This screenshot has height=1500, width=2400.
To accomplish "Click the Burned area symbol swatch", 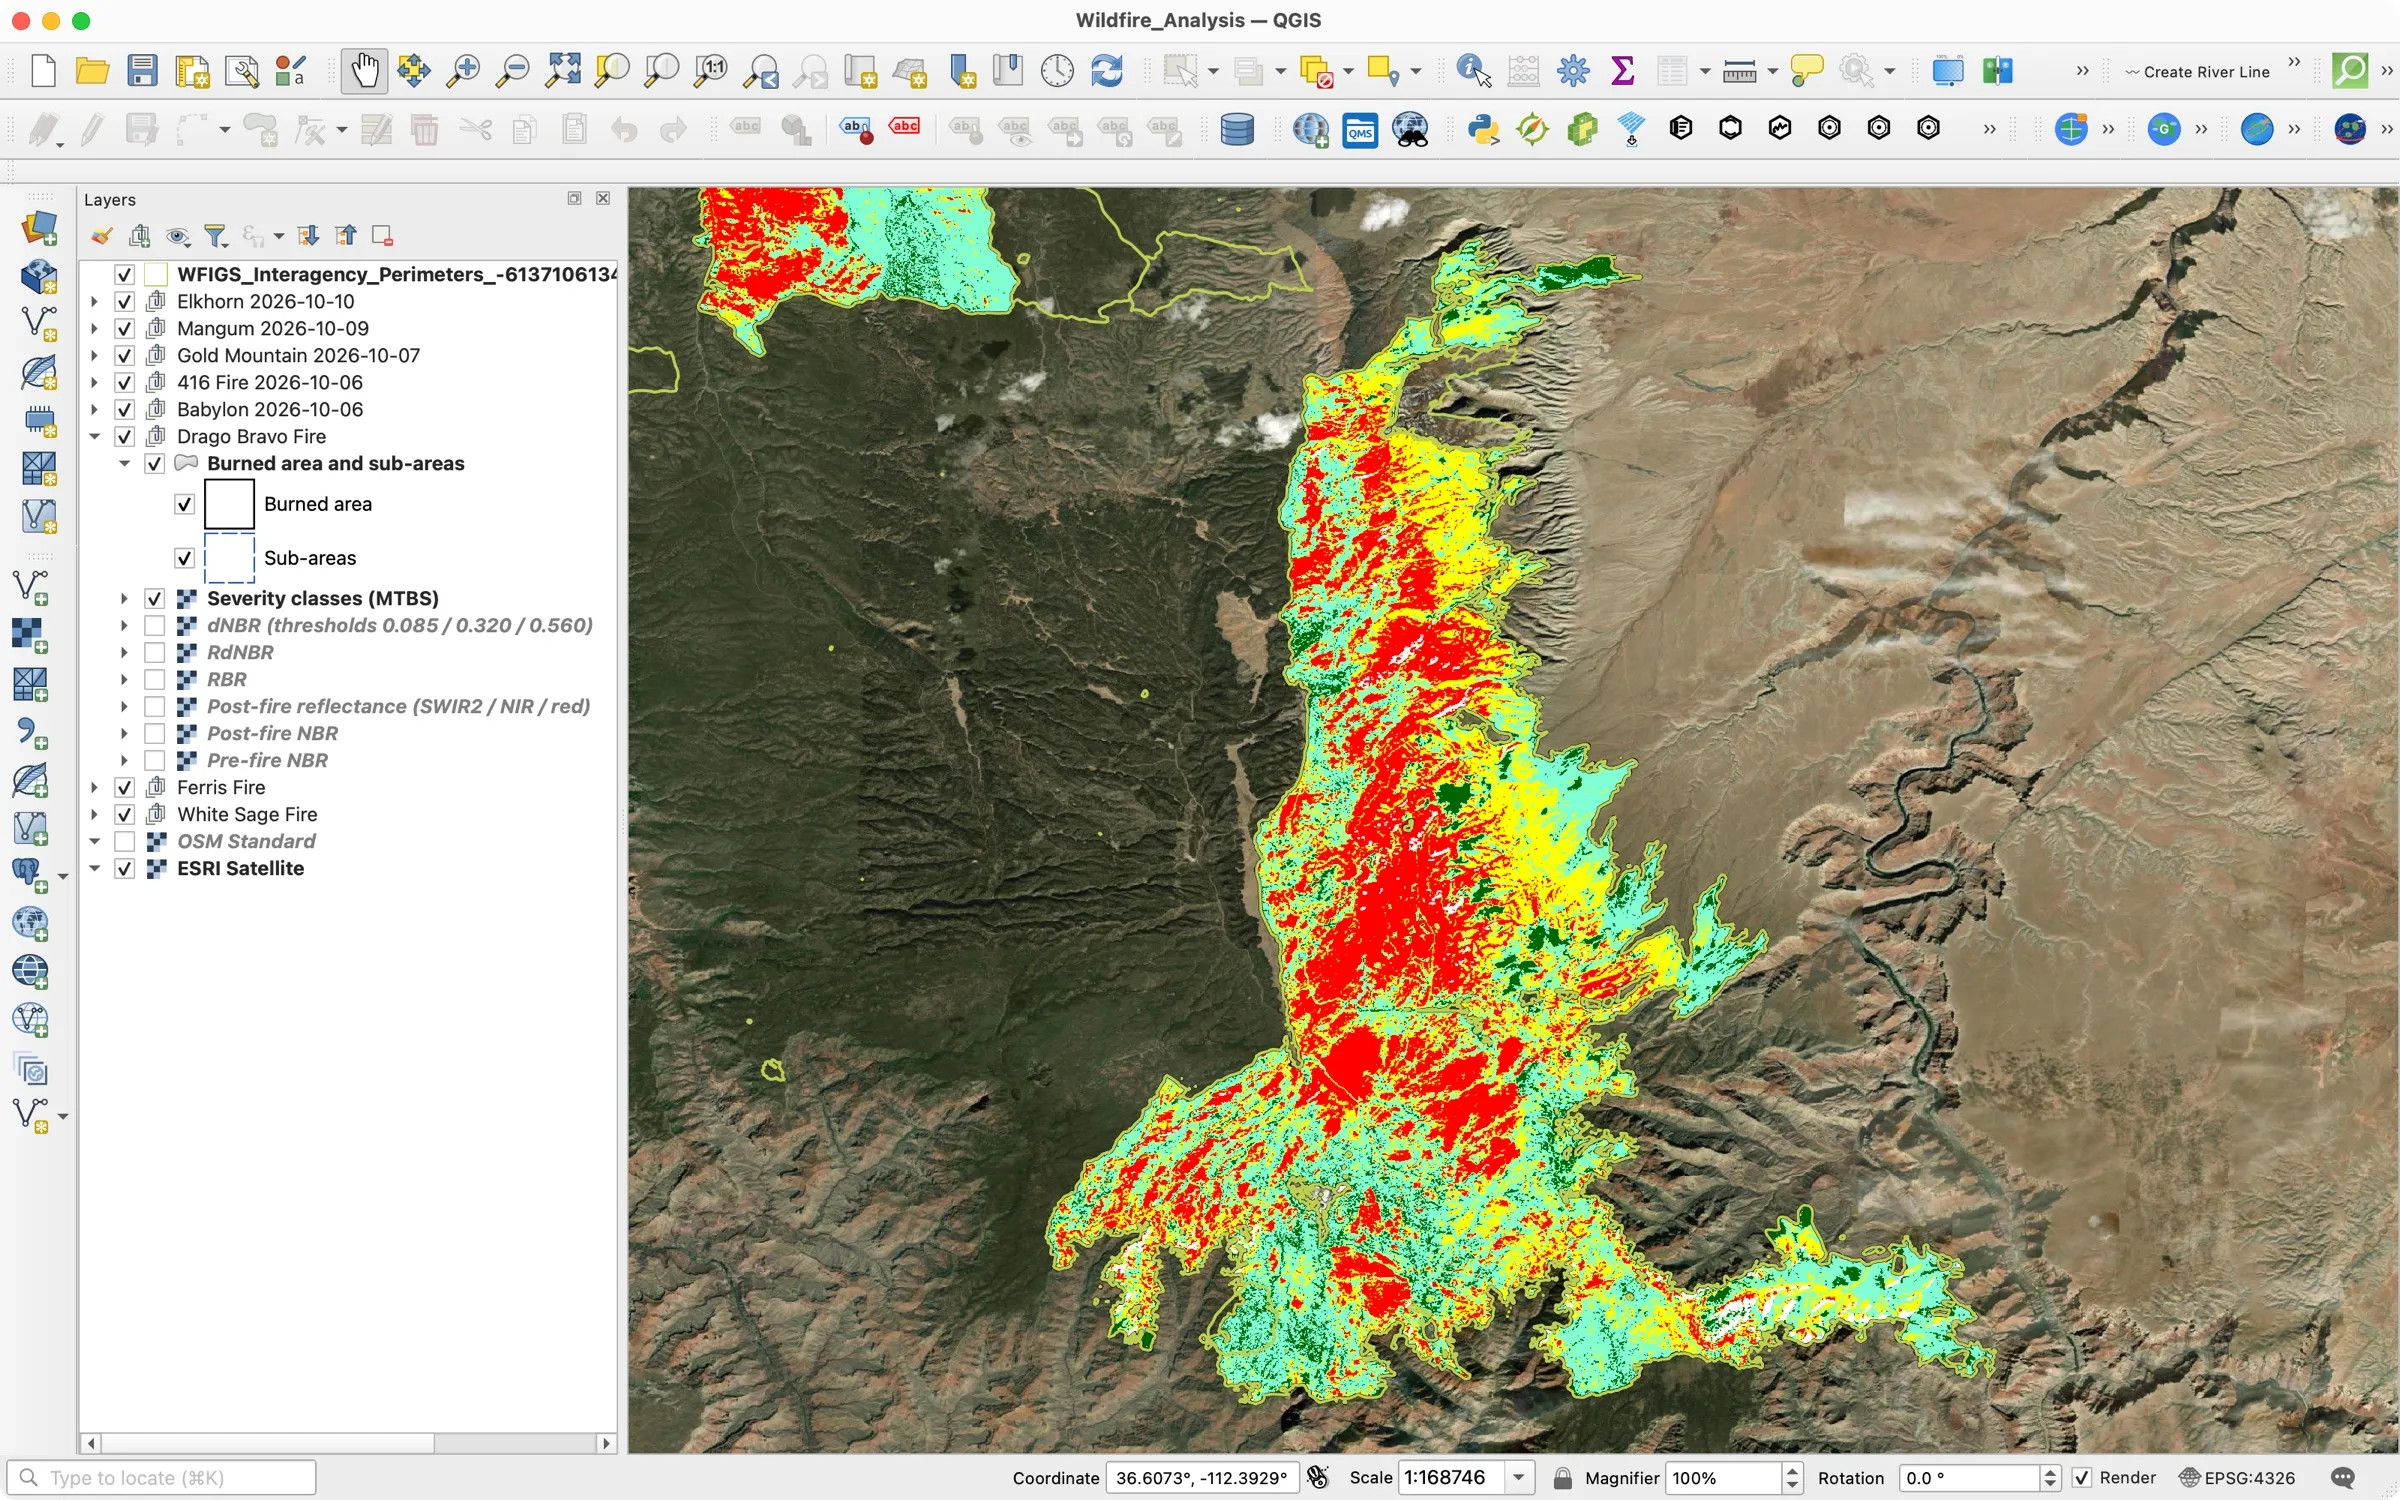I will click(229, 504).
